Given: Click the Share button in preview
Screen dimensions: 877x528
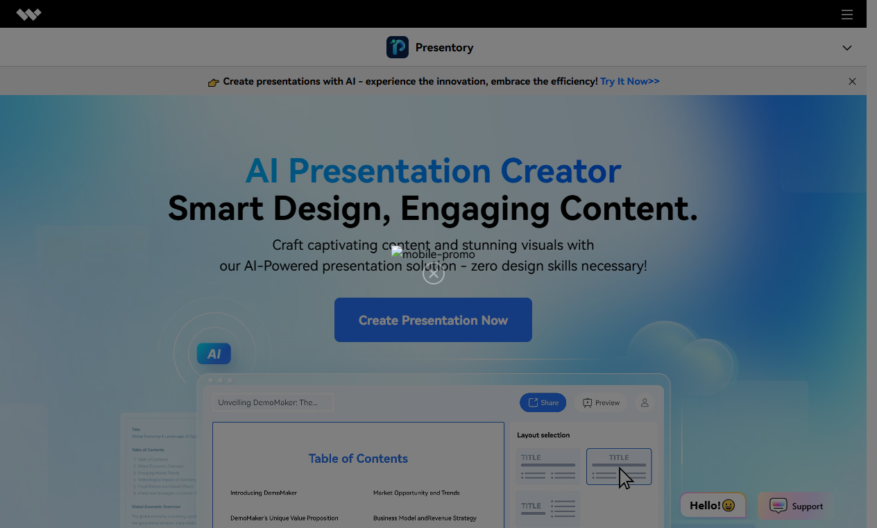Looking at the screenshot, I should pos(543,402).
